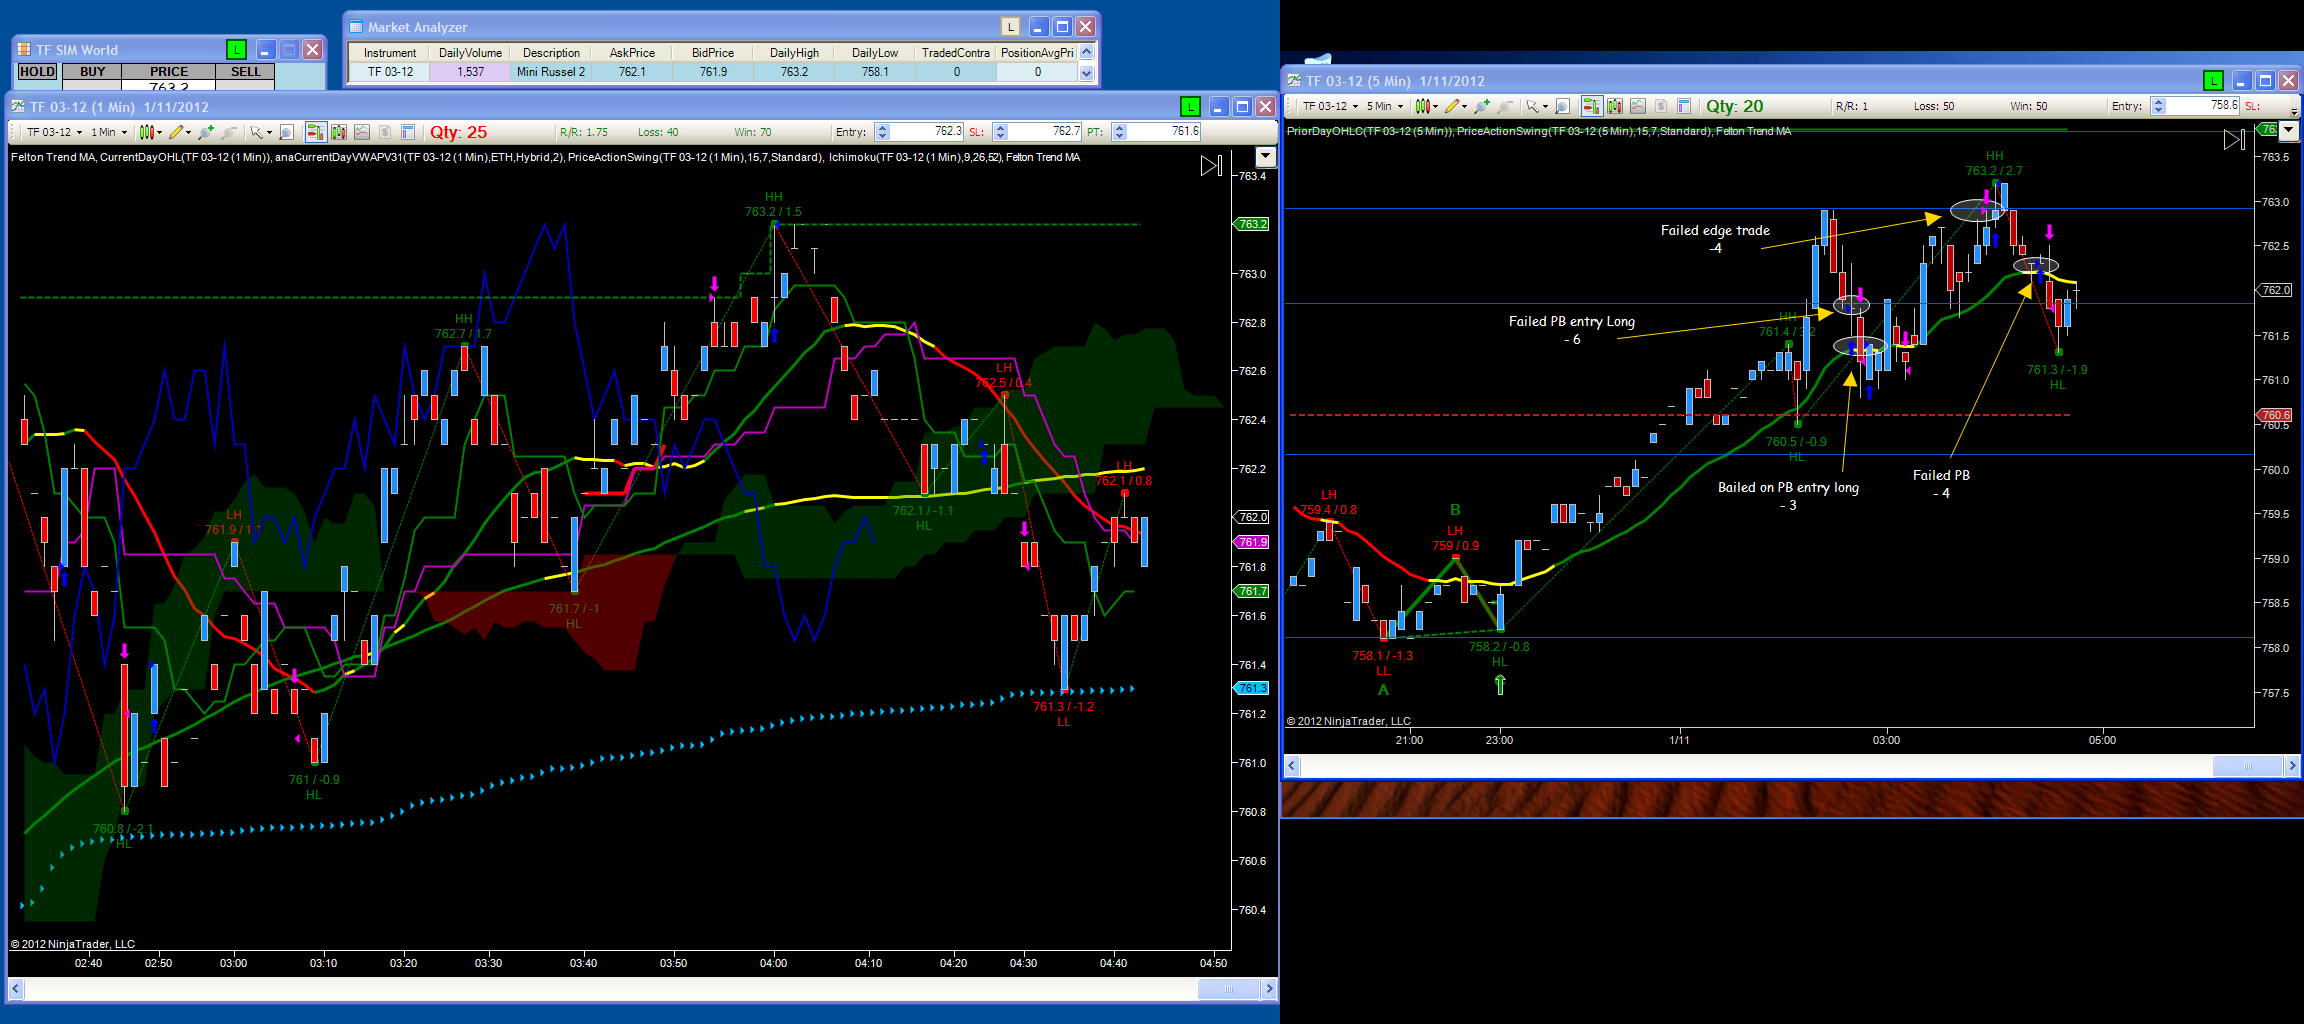Open the 1 Min interval dropdown
Image resolution: width=2304 pixels, height=1024 pixels.
pos(110,132)
